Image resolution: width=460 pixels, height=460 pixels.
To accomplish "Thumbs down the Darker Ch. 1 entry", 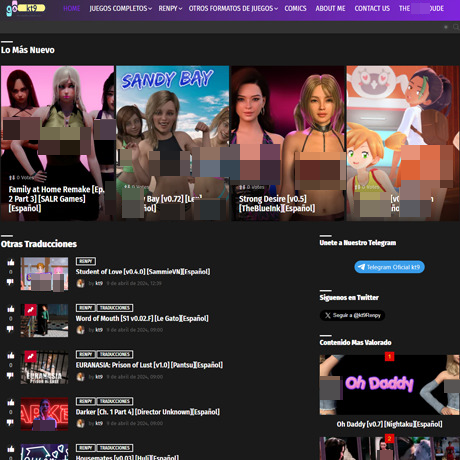I will coord(11,422).
